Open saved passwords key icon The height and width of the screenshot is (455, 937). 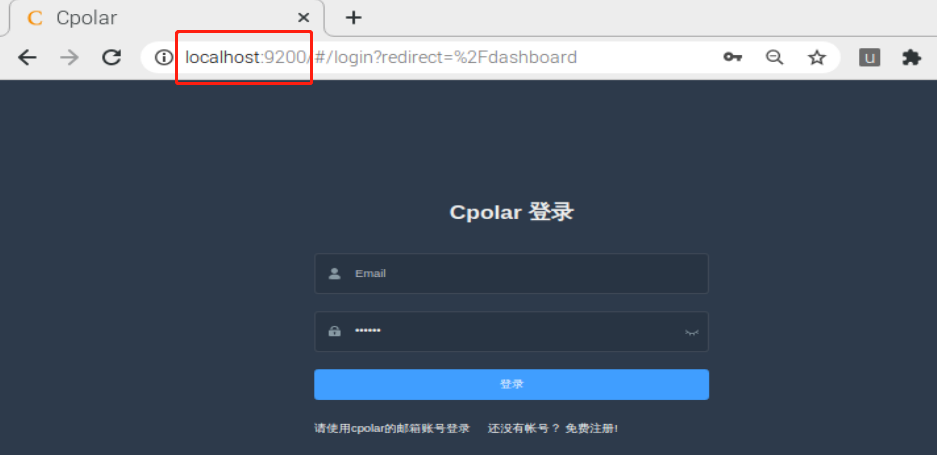[x=733, y=57]
